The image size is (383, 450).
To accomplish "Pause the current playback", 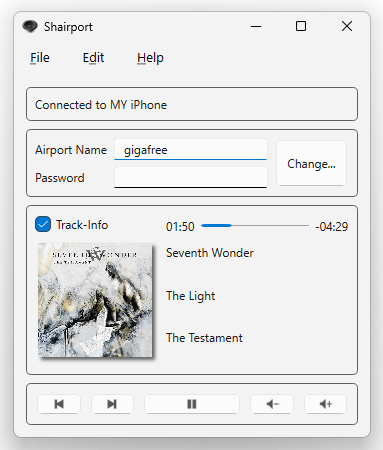I will 192,404.
